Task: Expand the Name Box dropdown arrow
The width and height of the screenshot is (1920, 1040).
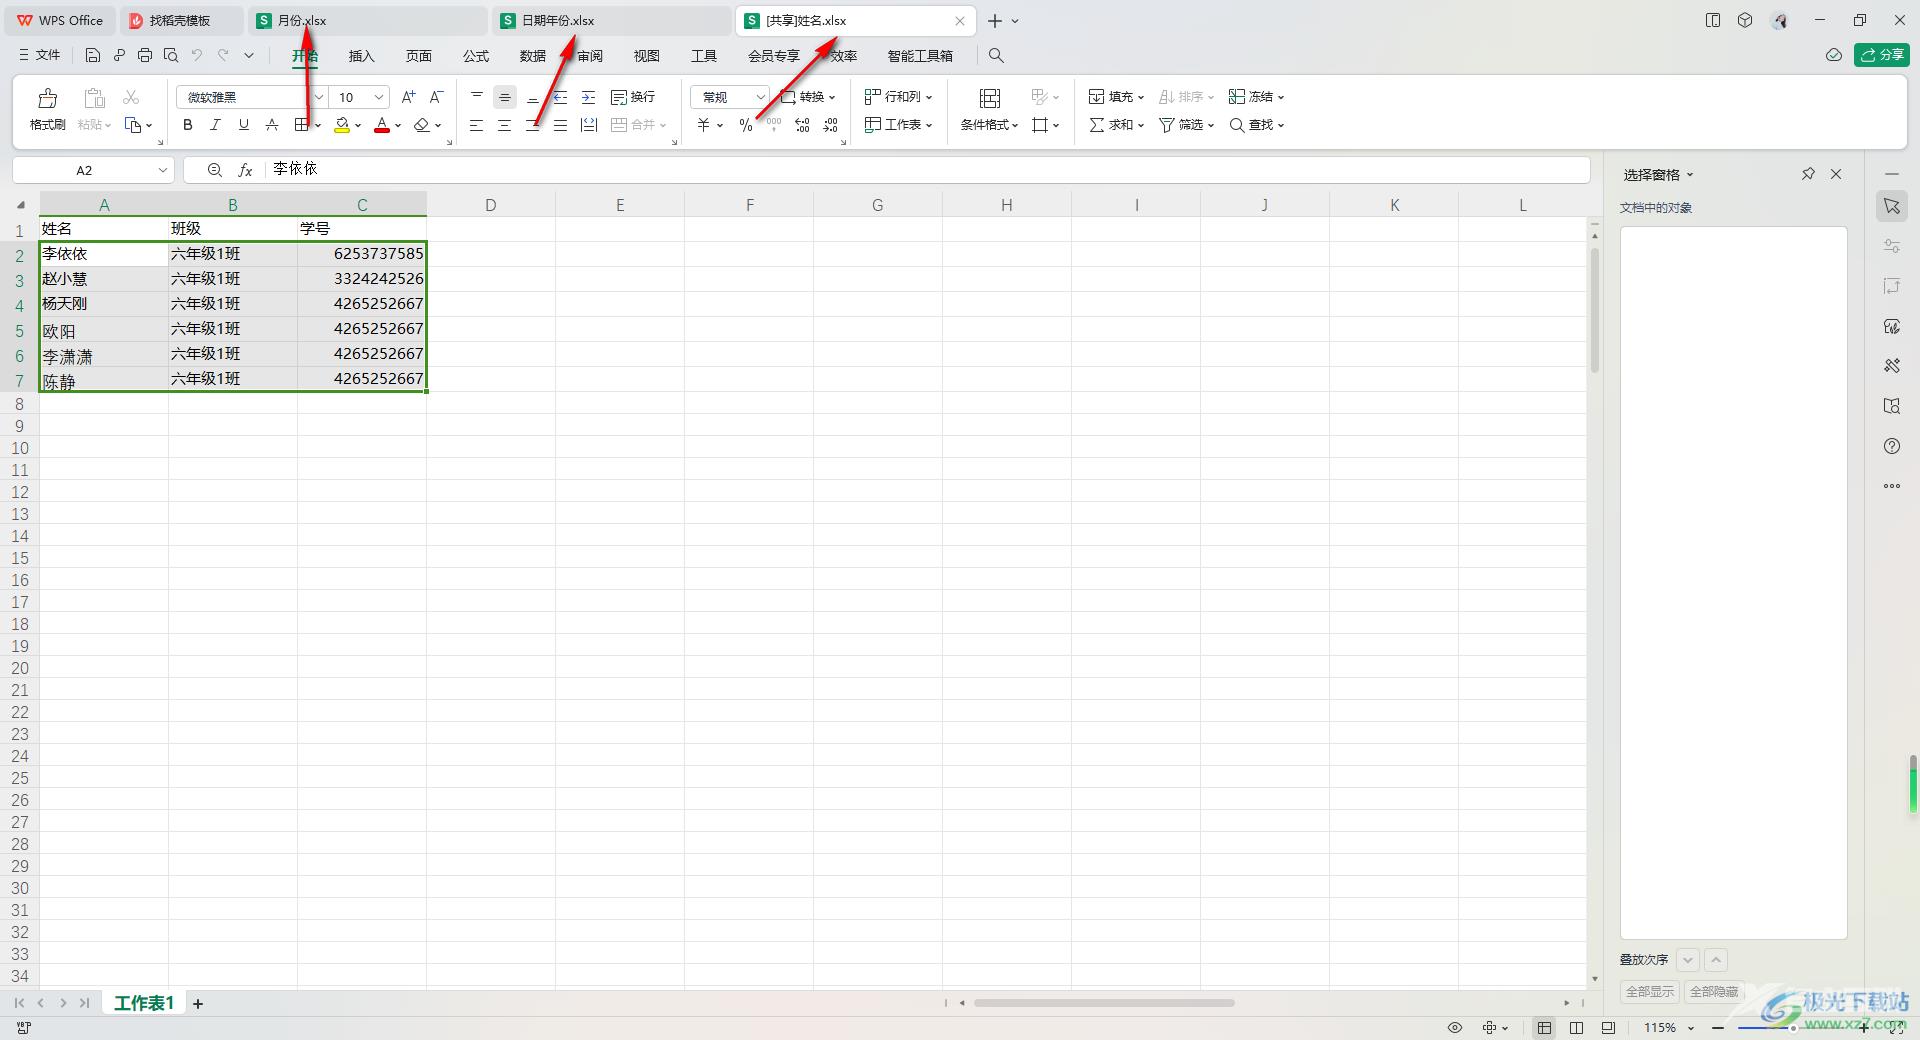Action: (162, 170)
